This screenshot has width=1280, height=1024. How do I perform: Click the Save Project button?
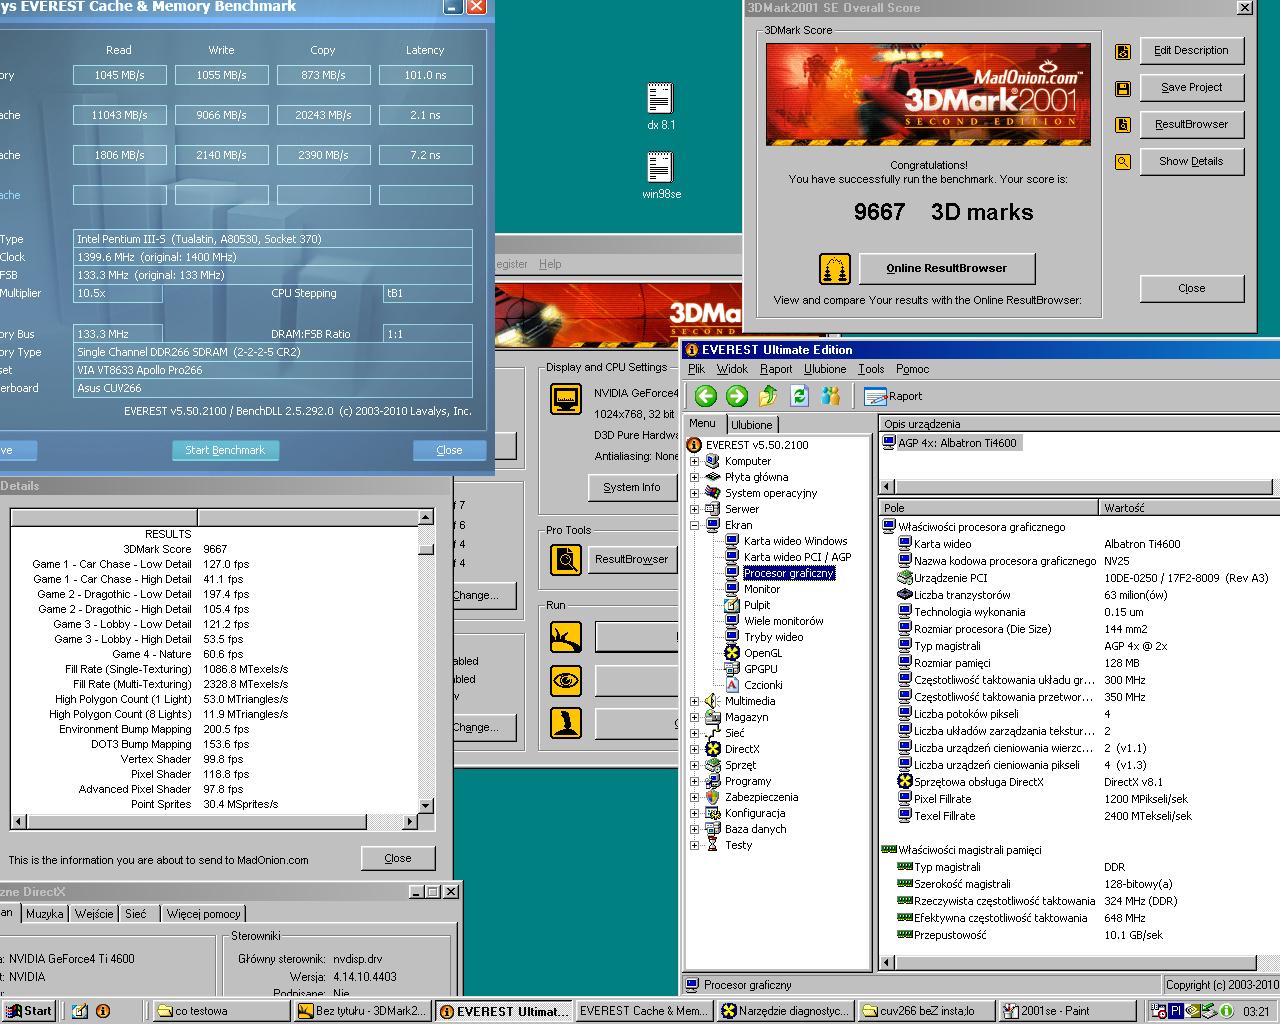1191,87
